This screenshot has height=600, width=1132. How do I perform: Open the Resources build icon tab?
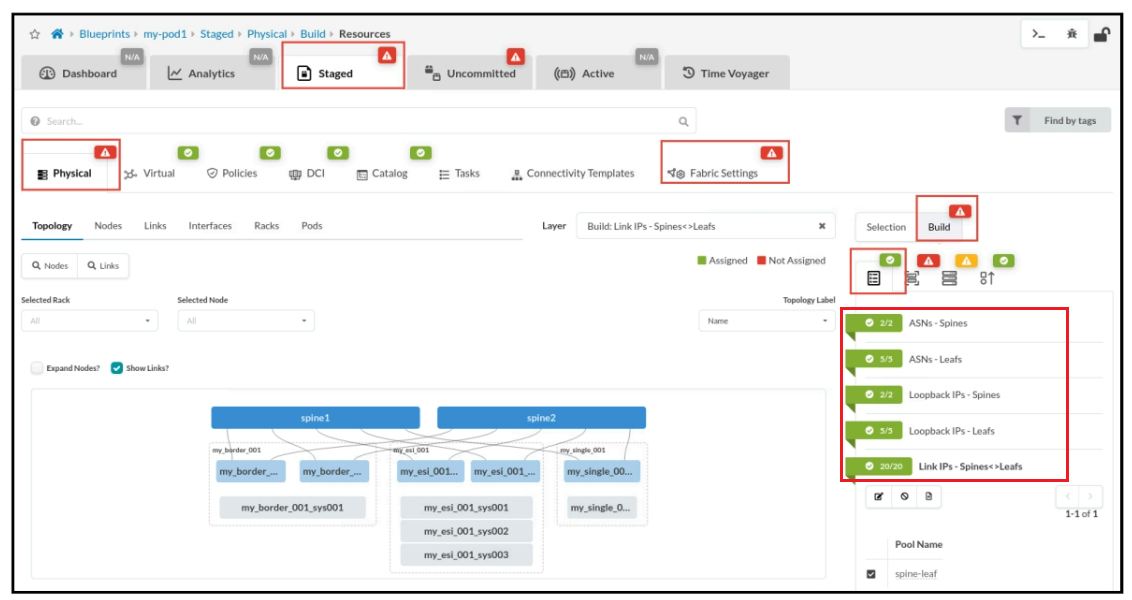pos(874,278)
